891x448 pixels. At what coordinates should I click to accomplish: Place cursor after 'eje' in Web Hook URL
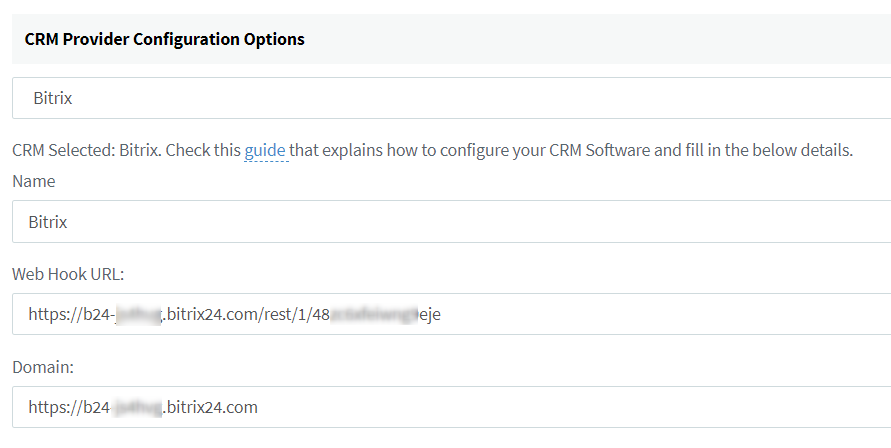click(x=442, y=314)
